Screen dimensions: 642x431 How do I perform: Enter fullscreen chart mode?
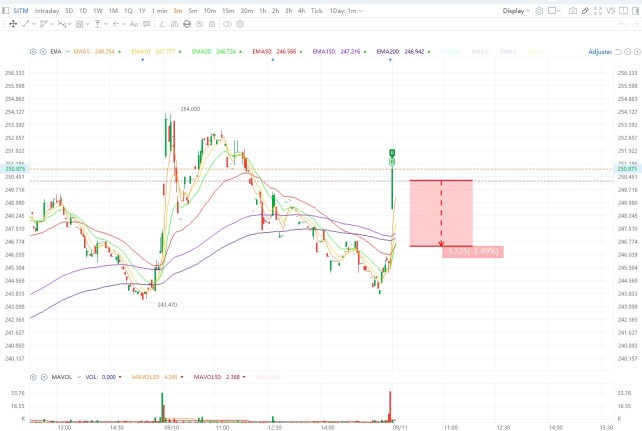click(x=598, y=11)
